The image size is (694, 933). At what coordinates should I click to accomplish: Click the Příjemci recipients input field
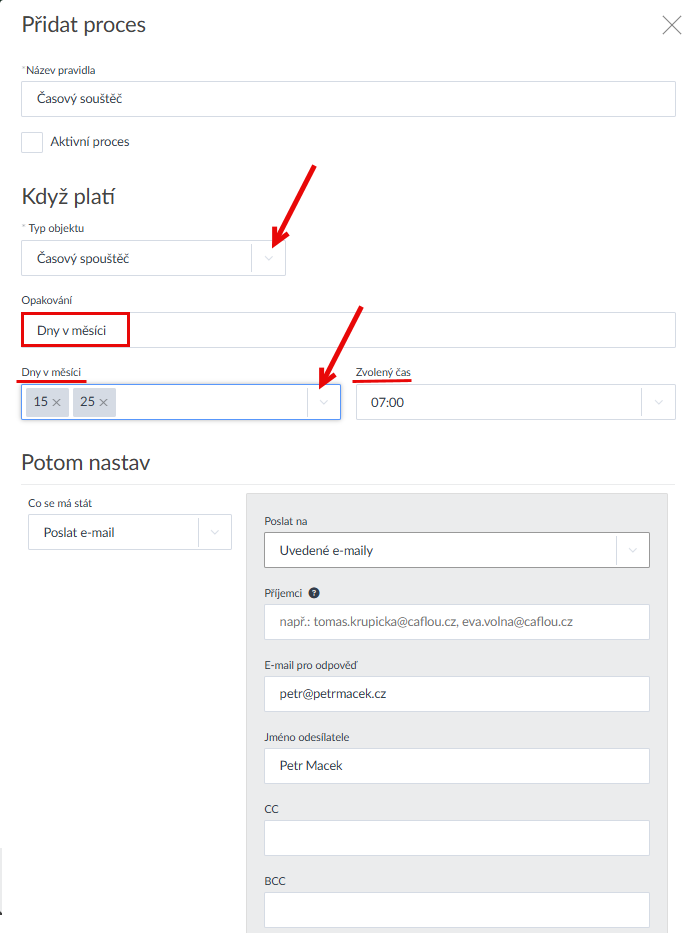pyautogui.click(x=456, y=622)
